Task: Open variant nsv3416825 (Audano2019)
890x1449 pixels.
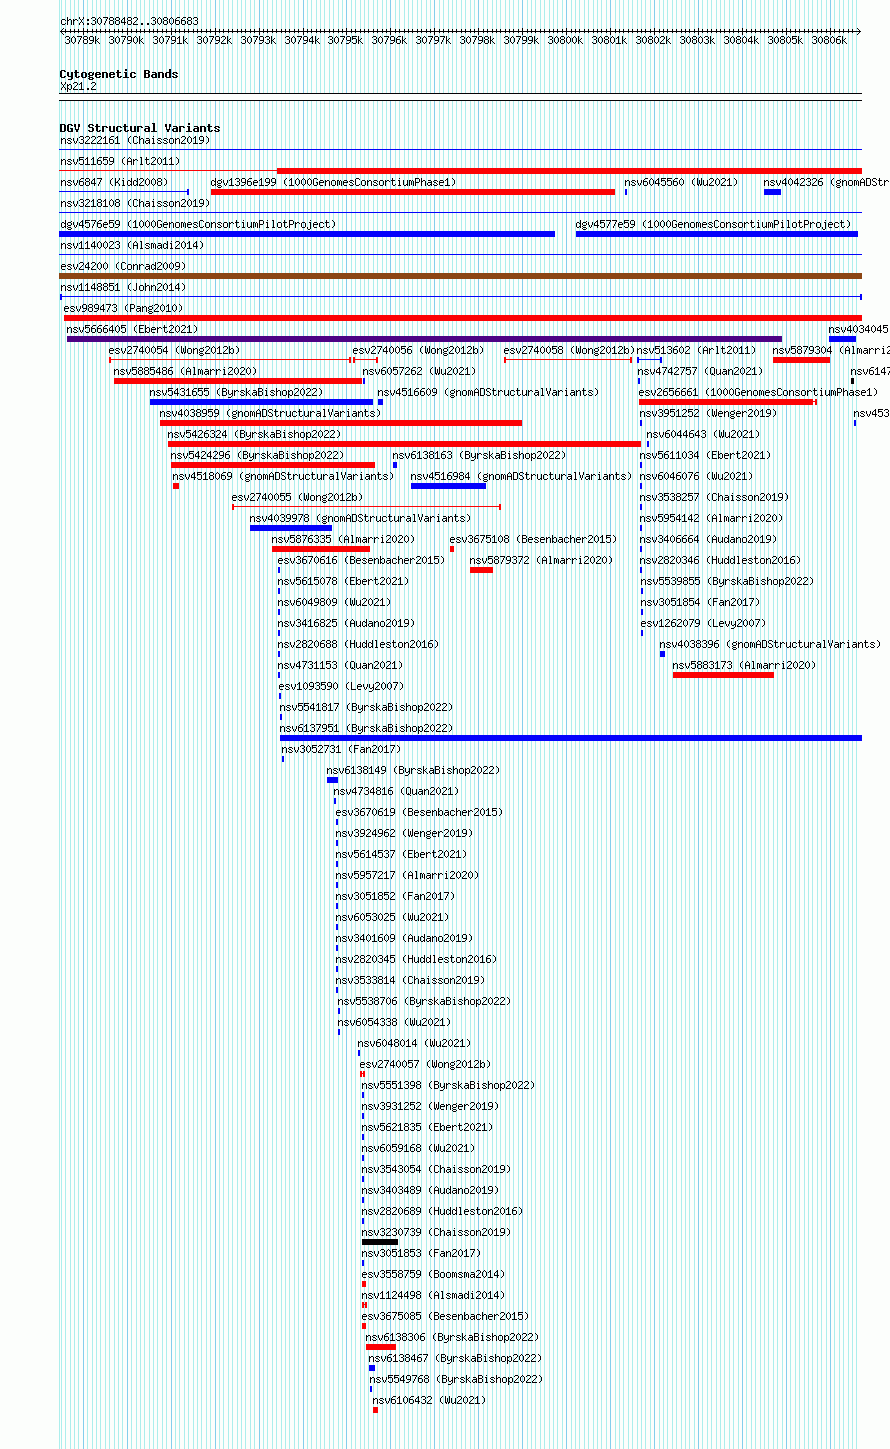Action: 346,624
